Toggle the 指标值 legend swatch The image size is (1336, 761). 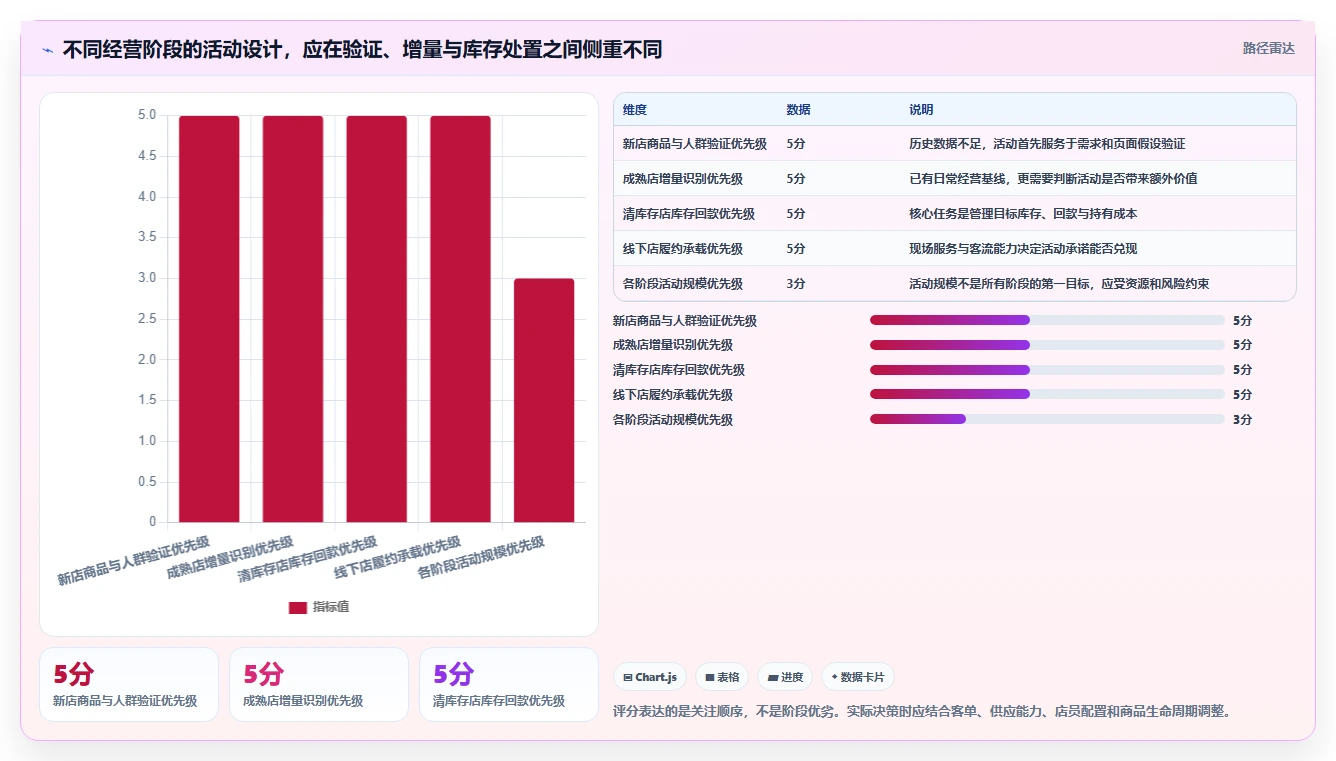[x=297, y=607]
